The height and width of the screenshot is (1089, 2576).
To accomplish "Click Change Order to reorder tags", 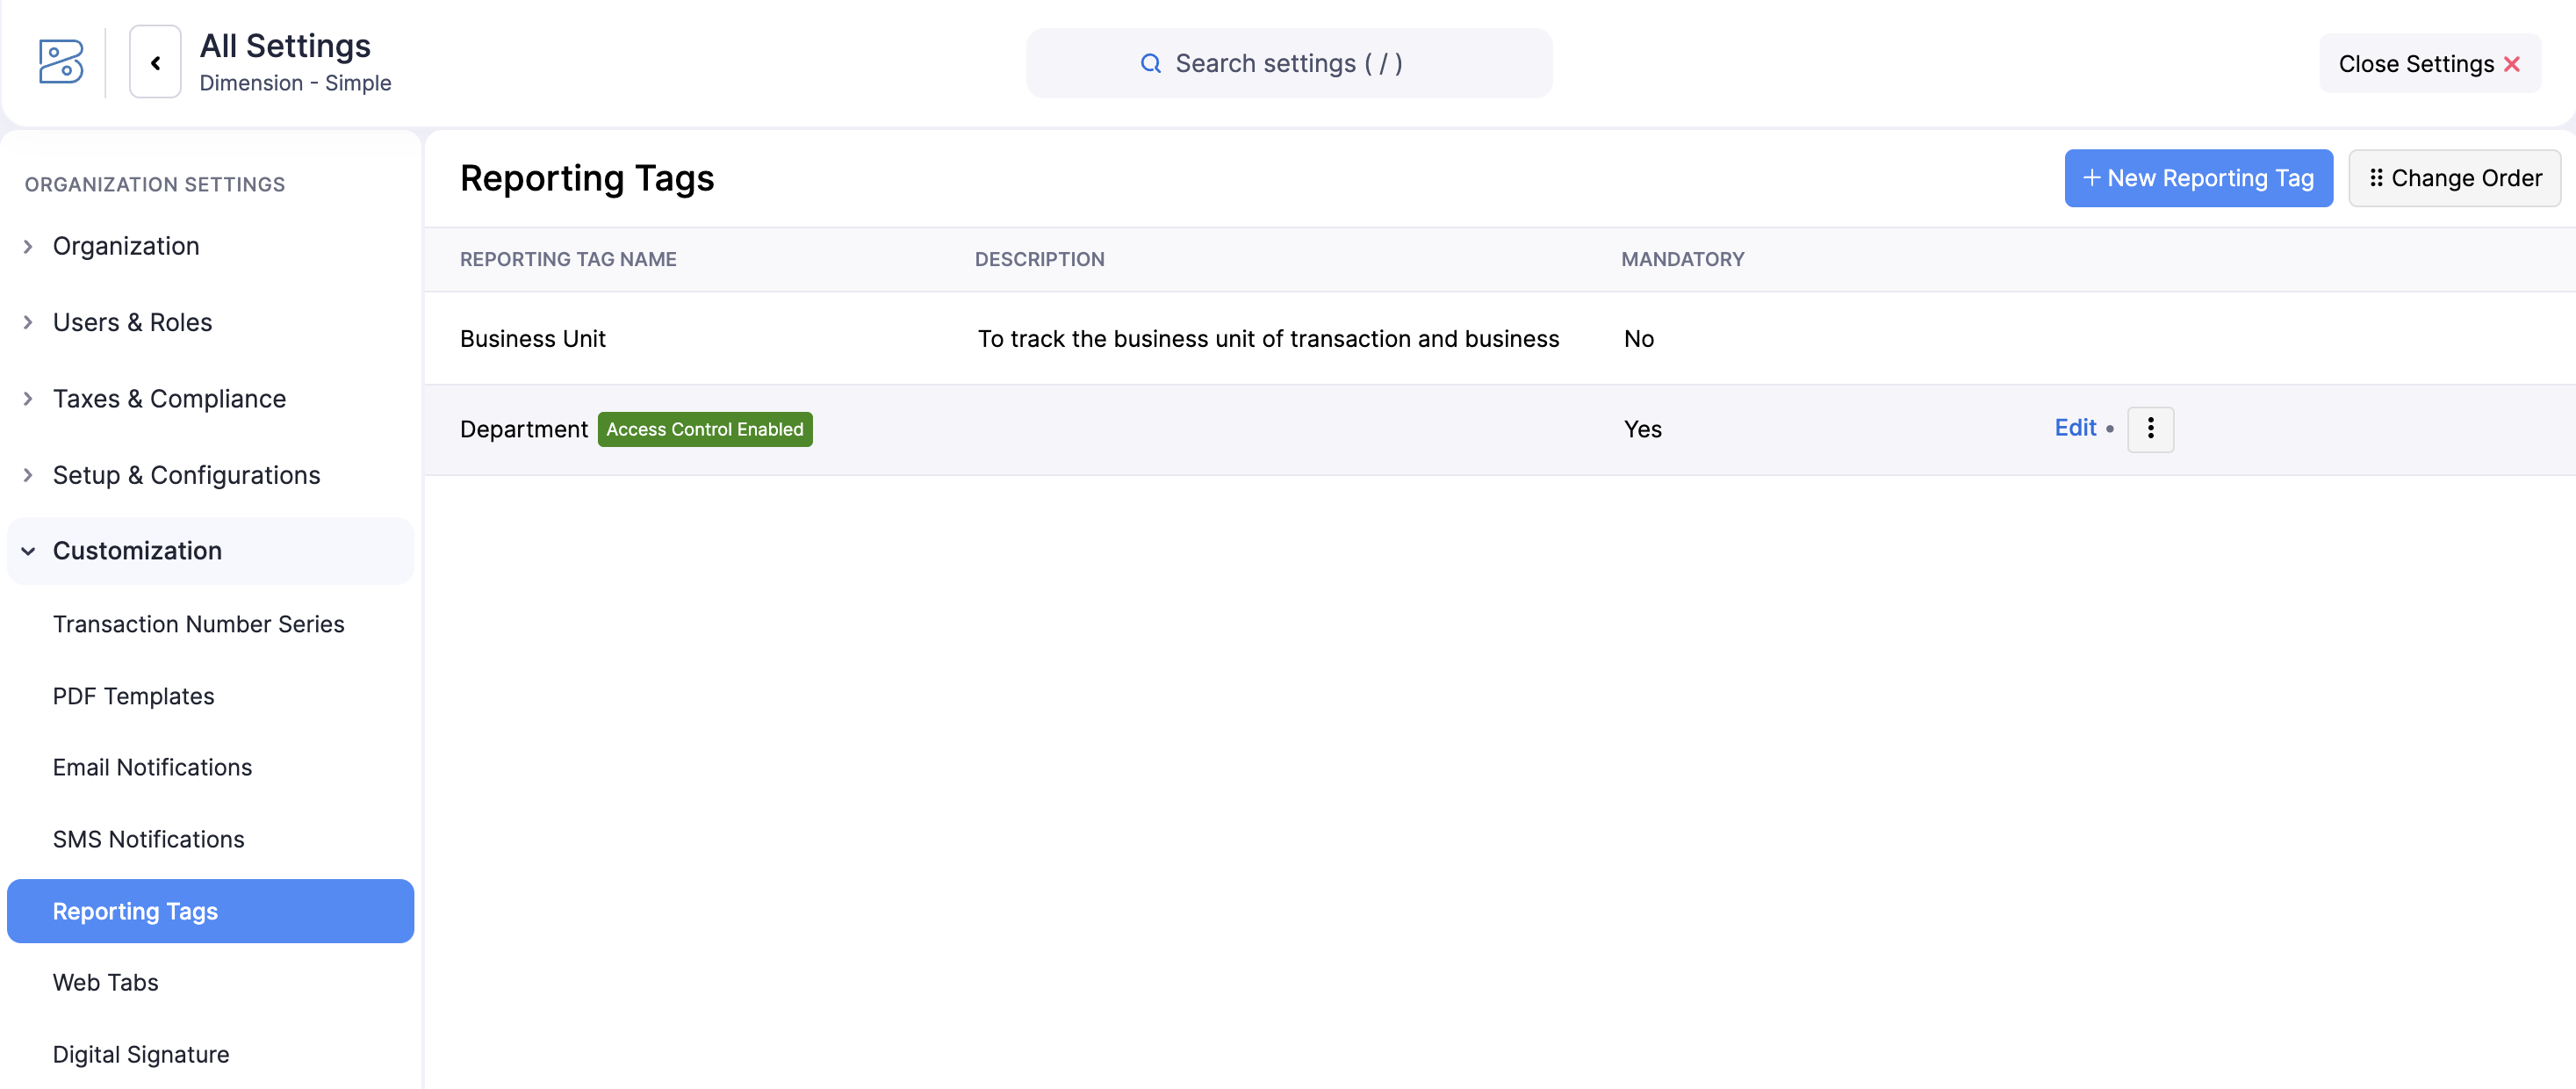I will click(x=2454, y=178).
